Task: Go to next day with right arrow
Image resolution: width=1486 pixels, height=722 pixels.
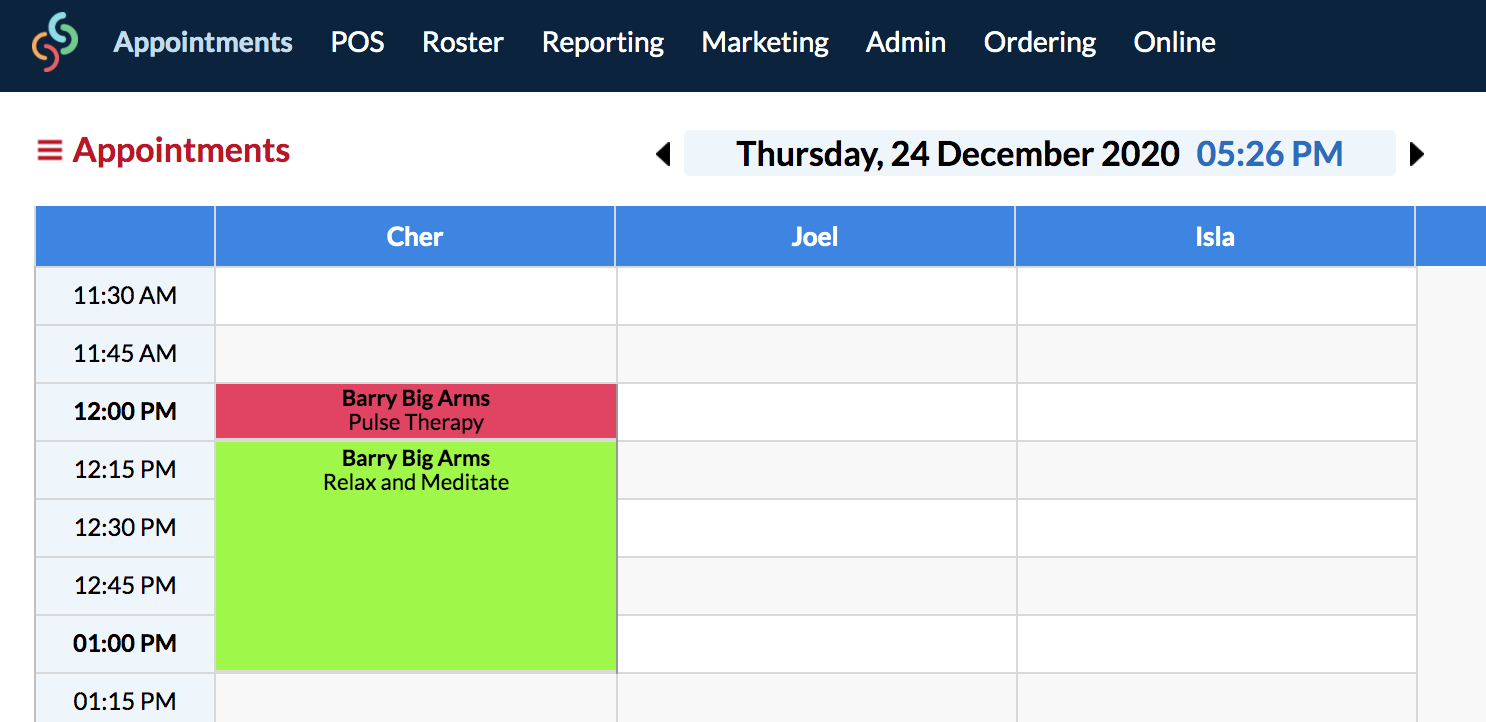Action: click(1416, 154)
